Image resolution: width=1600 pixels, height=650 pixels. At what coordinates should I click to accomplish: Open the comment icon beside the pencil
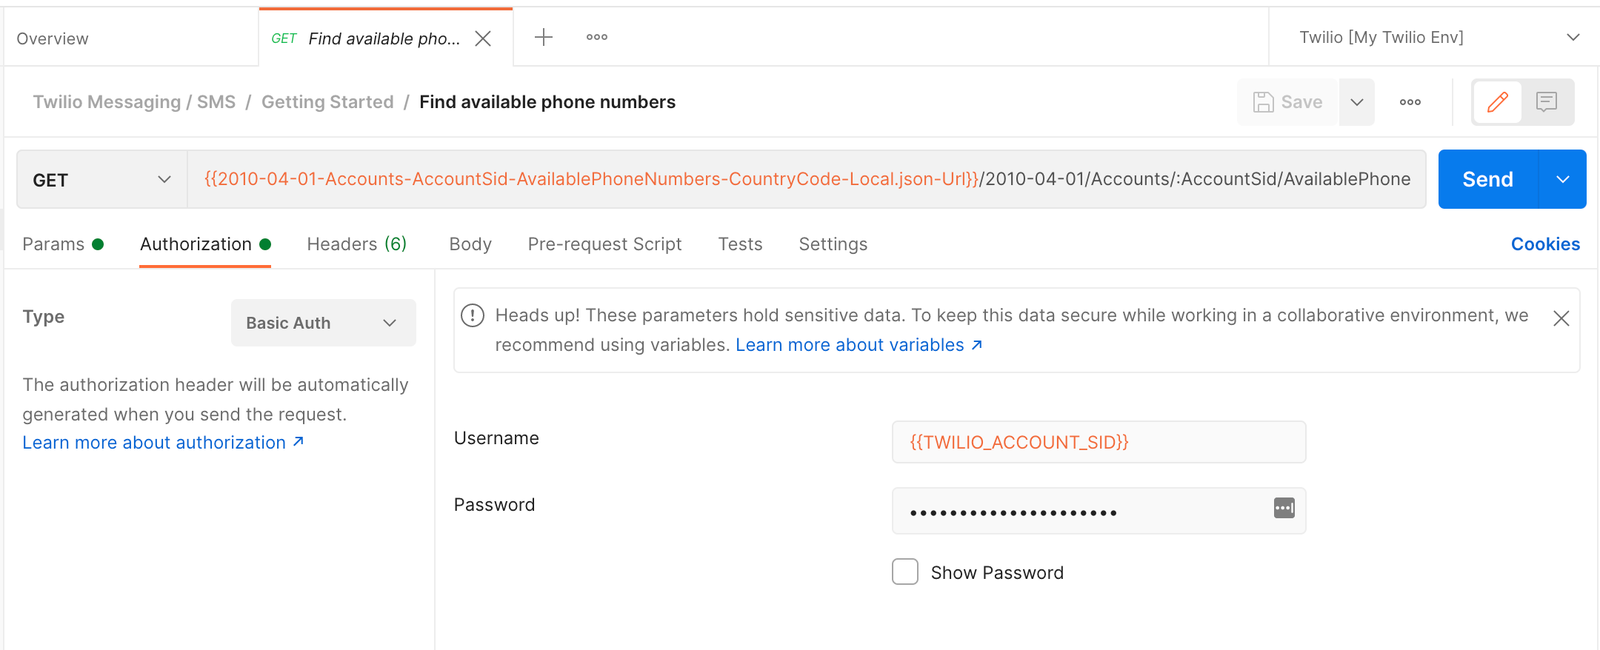point(1546,101)
